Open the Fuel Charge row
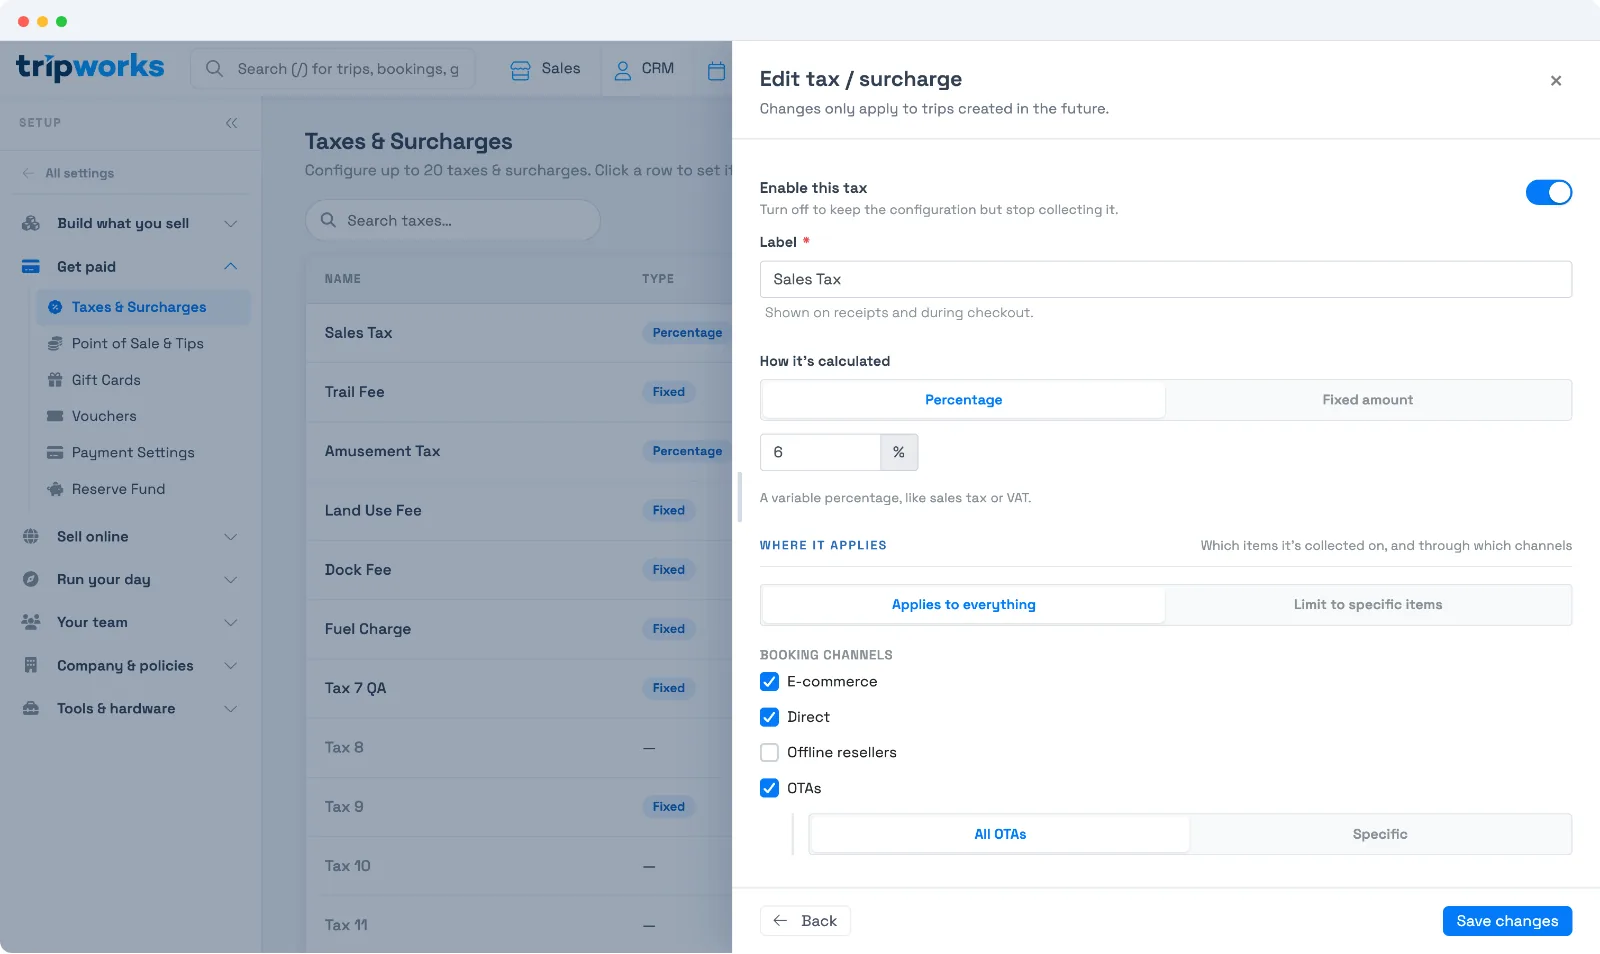This screenshot has height=954, width=1600. click(x=518, y=629)
